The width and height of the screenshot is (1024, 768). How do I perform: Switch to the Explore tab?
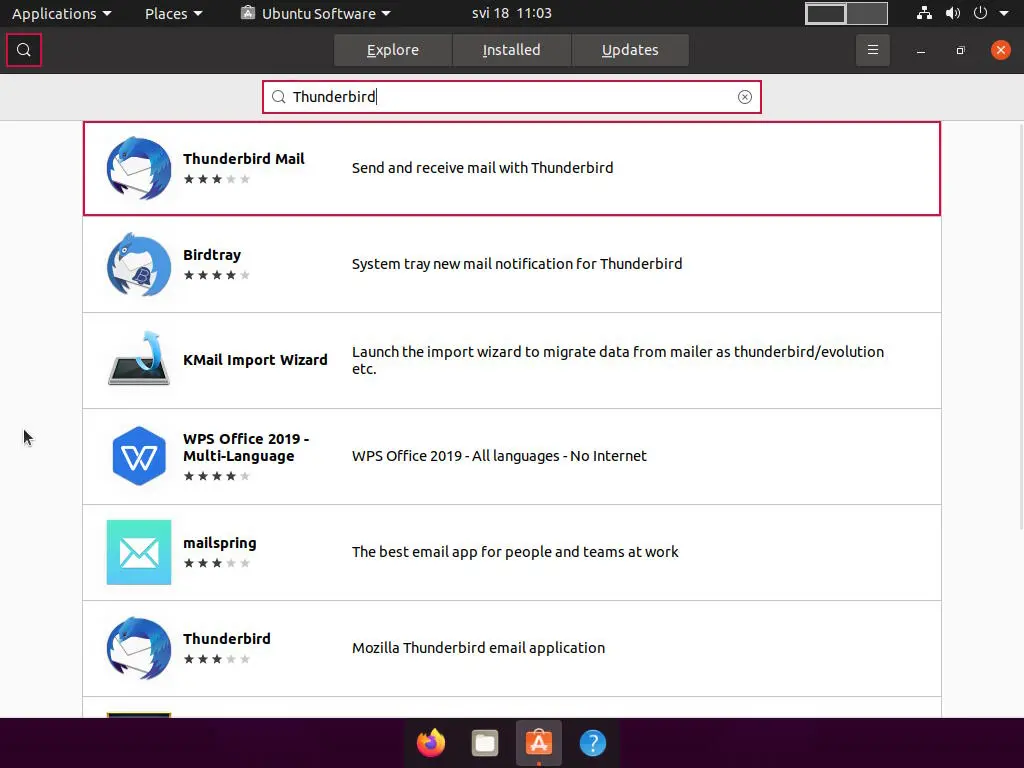point(393,50)
